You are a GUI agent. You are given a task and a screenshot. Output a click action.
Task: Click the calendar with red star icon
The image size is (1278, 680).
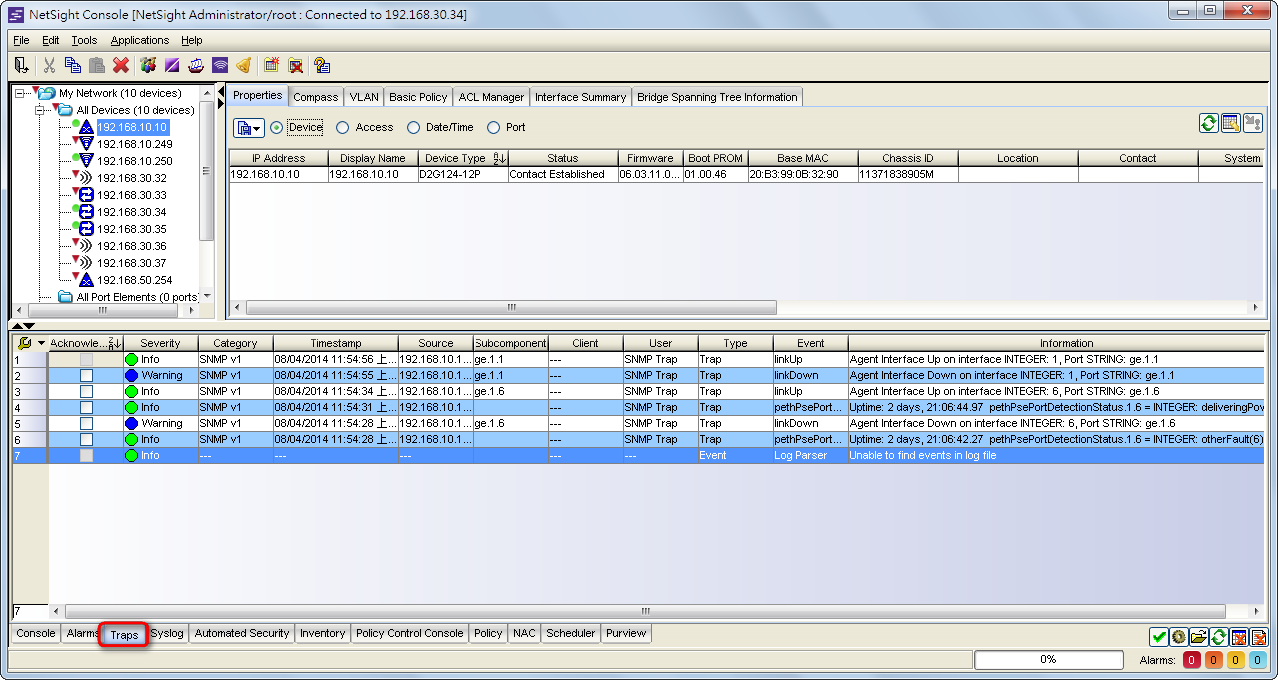tap(271, 65)
